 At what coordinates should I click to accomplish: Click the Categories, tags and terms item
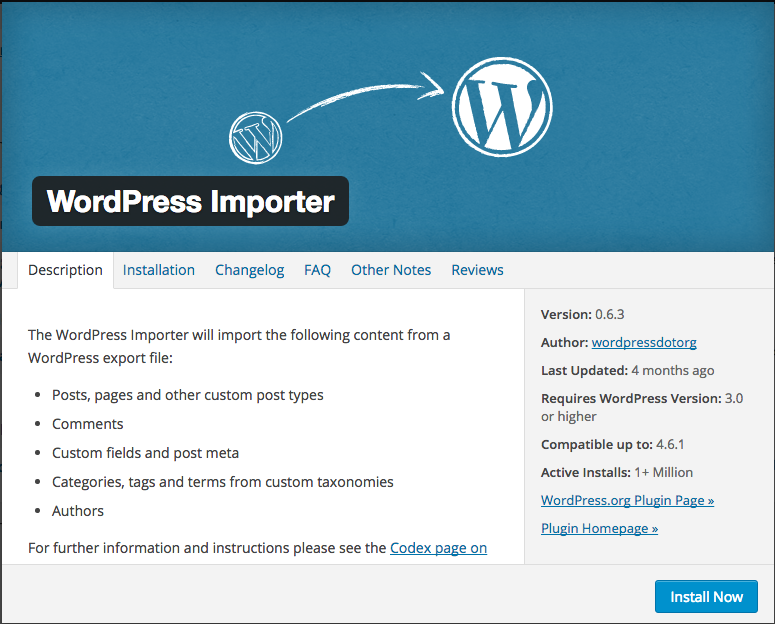pyautogui.click(x=222, y=482)
